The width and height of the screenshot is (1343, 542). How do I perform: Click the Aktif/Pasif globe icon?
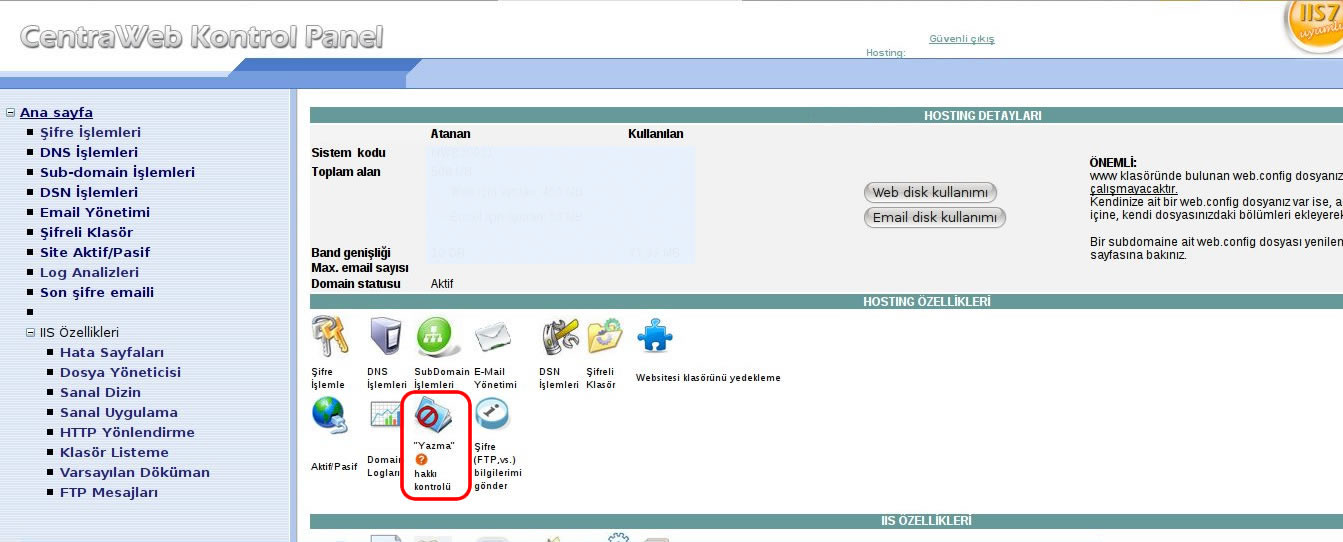pyautogui.click(x=329, y=415)
